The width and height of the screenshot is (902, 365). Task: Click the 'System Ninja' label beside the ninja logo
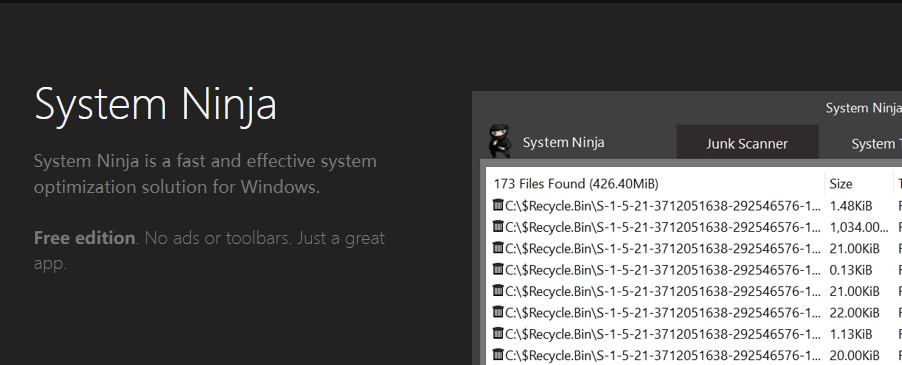point(563,142)
